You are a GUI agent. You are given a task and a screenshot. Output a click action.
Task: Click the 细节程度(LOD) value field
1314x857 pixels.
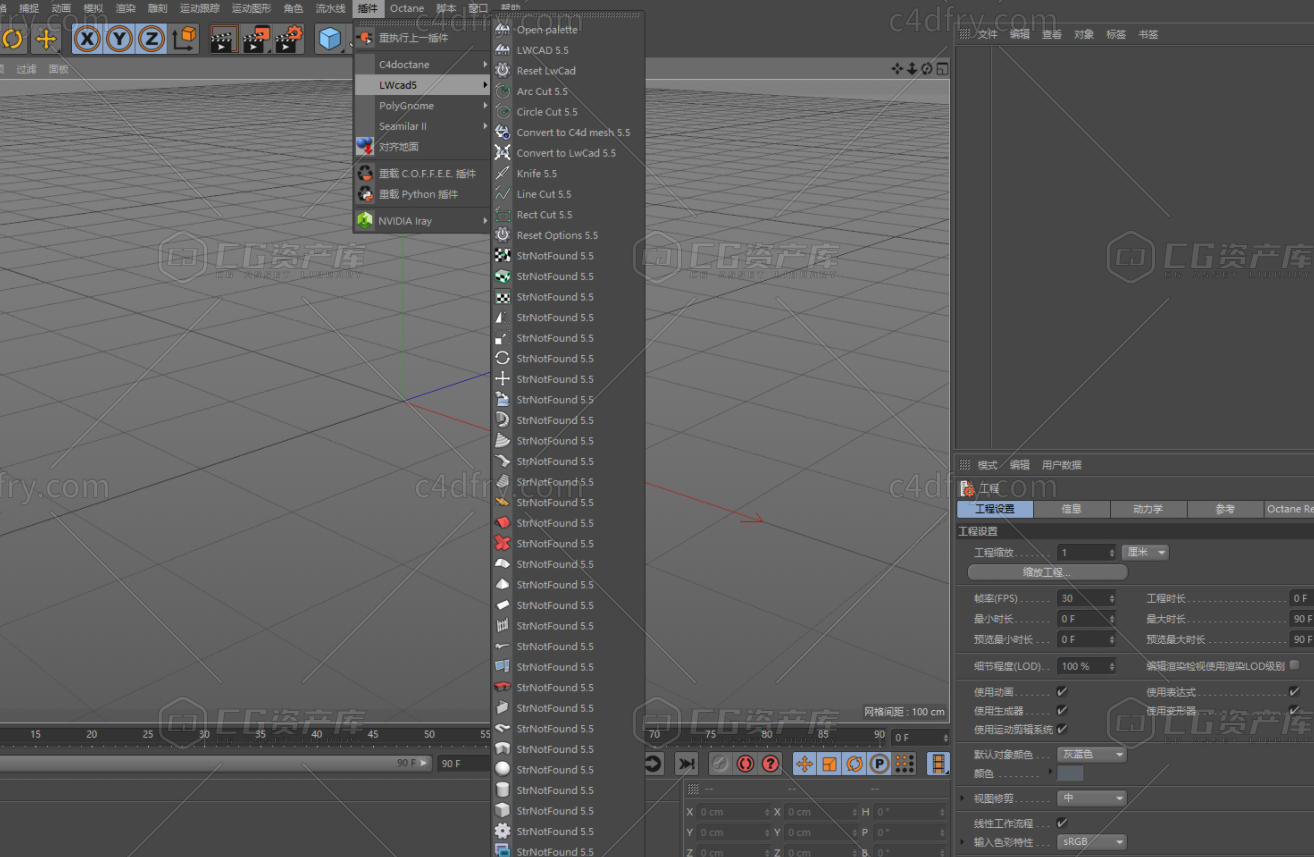click(x=1087, y=666)
